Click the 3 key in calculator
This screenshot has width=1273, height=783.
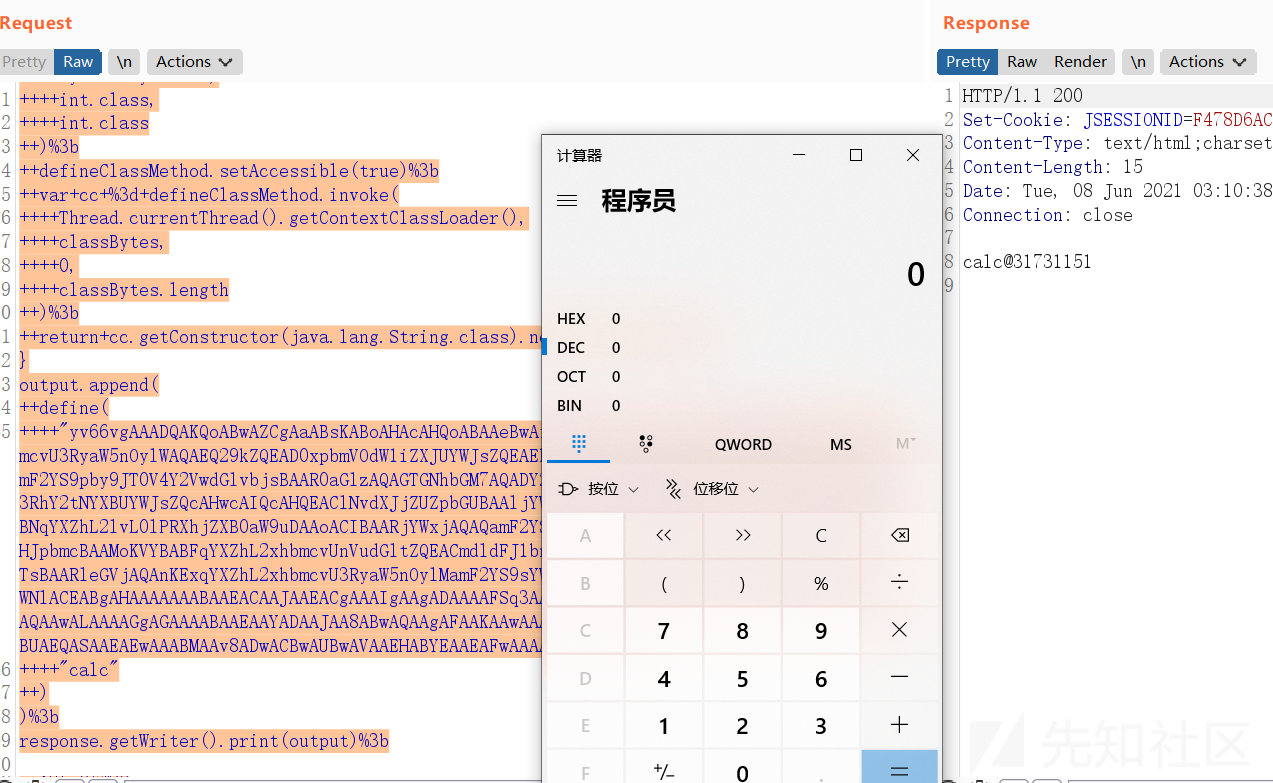(x=821, y=726)
